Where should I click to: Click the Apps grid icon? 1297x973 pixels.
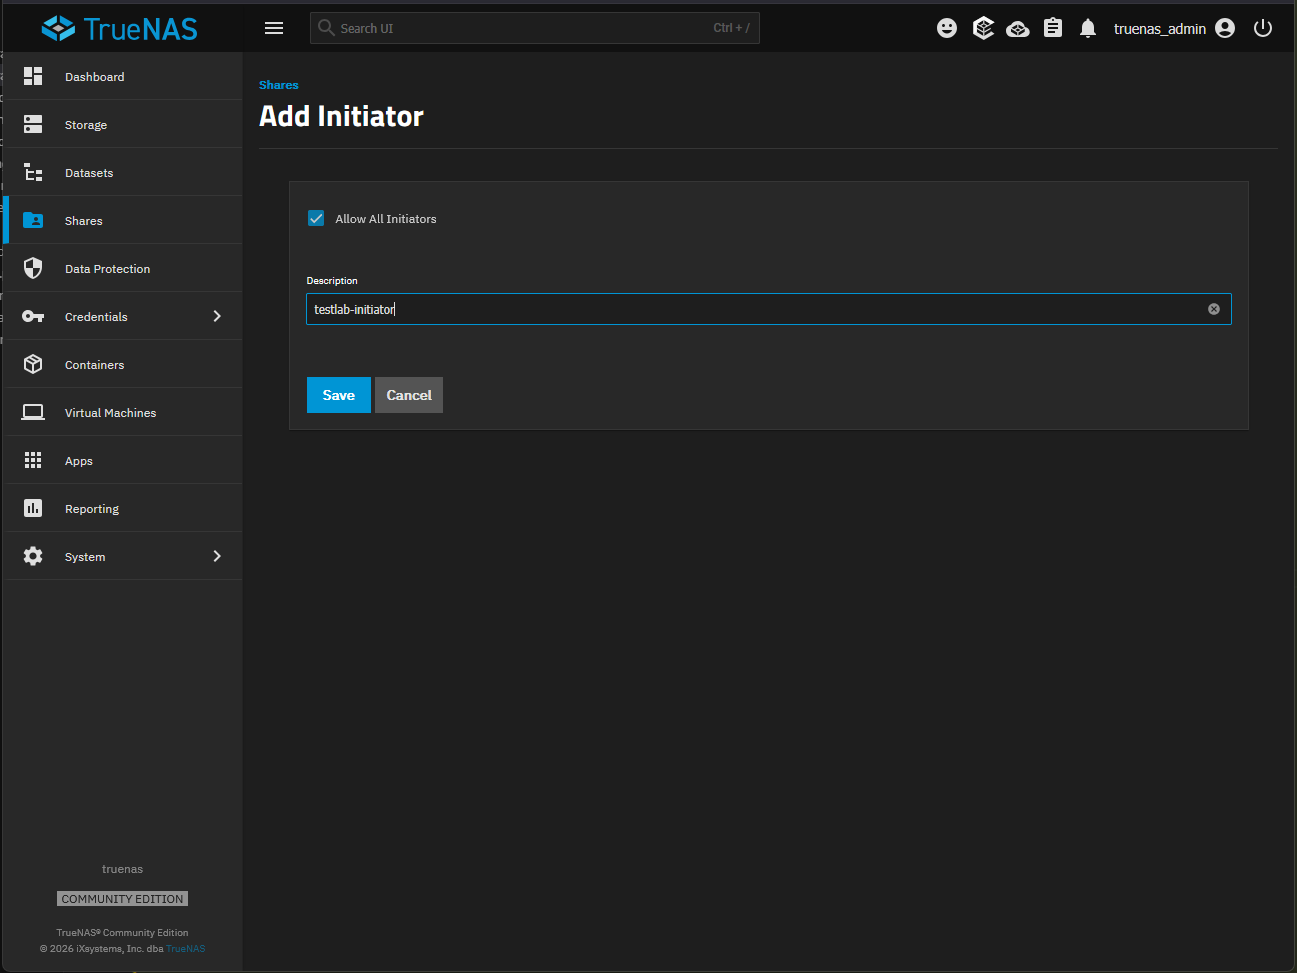coord(33,460)
